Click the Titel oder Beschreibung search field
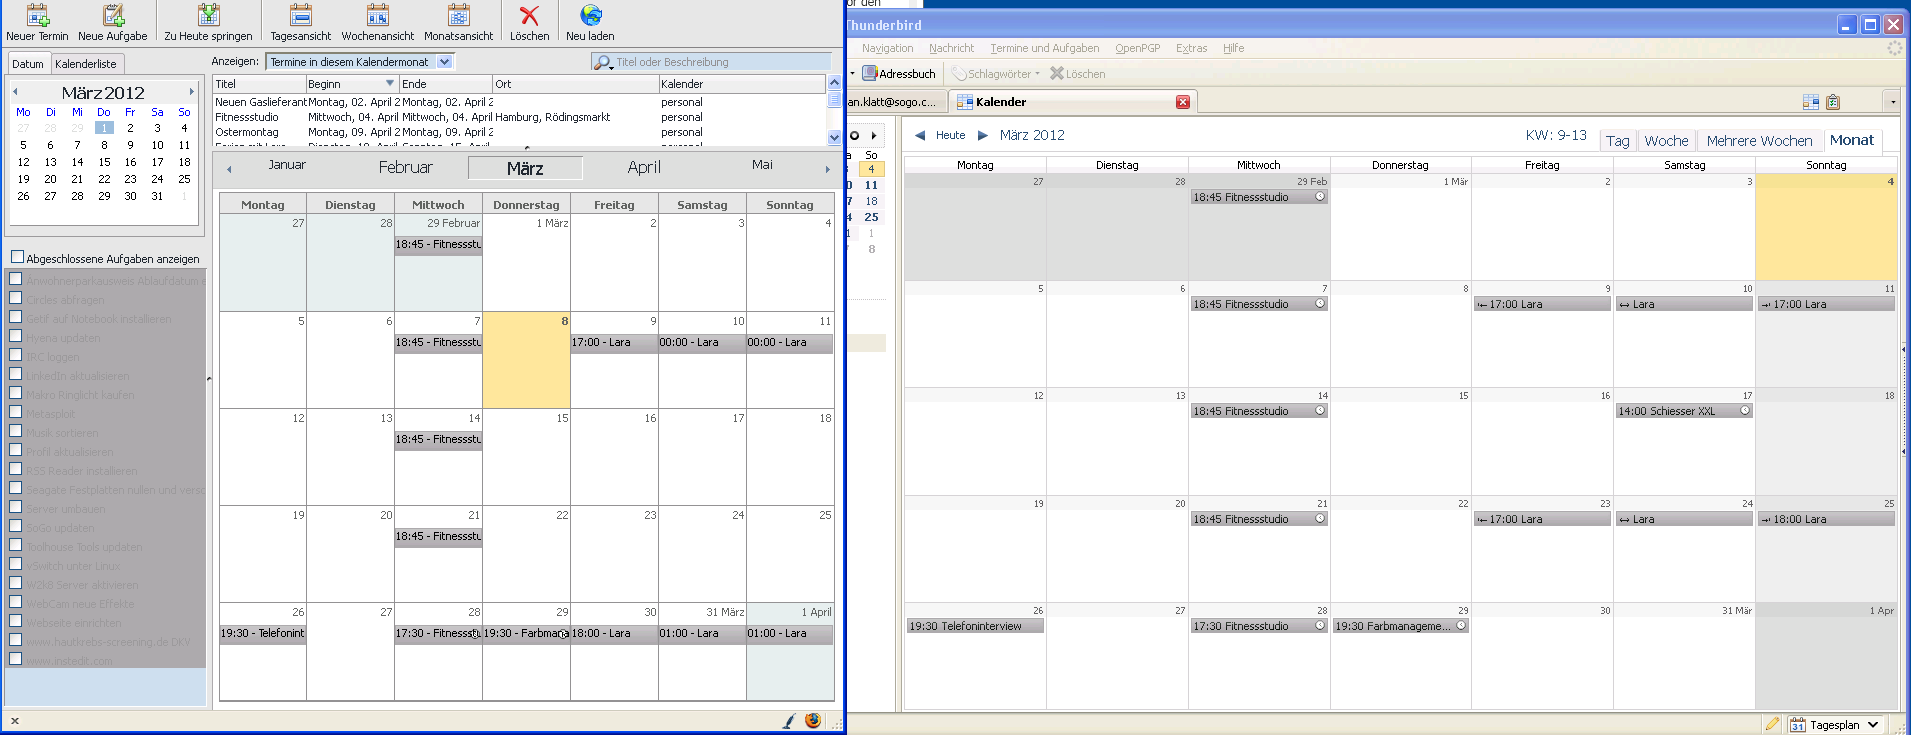1911x735 pixels. pos(720,62)
